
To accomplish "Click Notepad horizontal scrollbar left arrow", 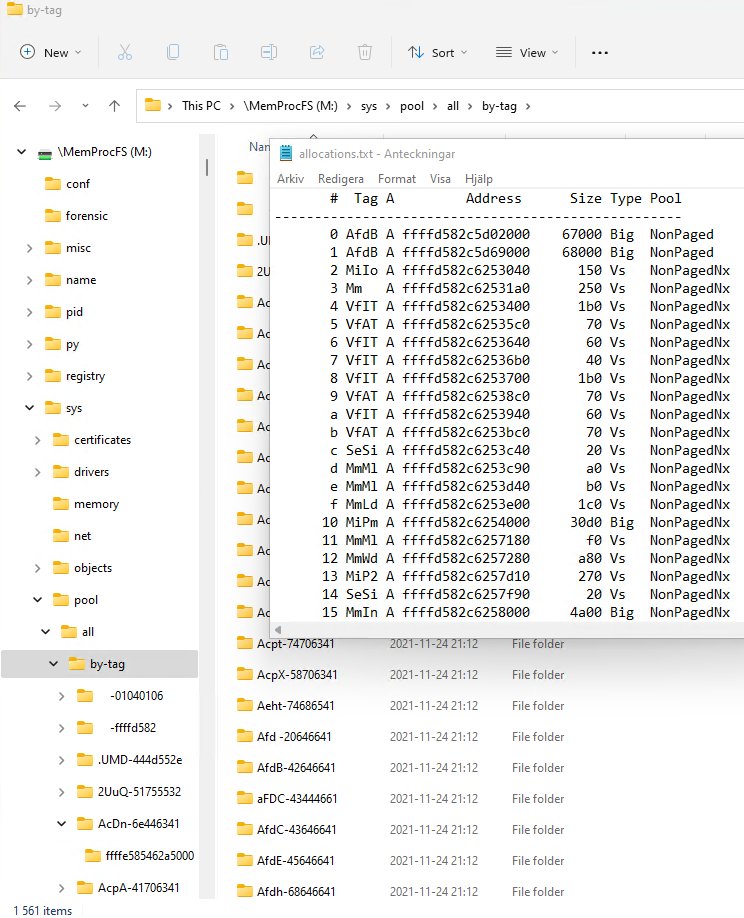I will click(x=278, y=630).
